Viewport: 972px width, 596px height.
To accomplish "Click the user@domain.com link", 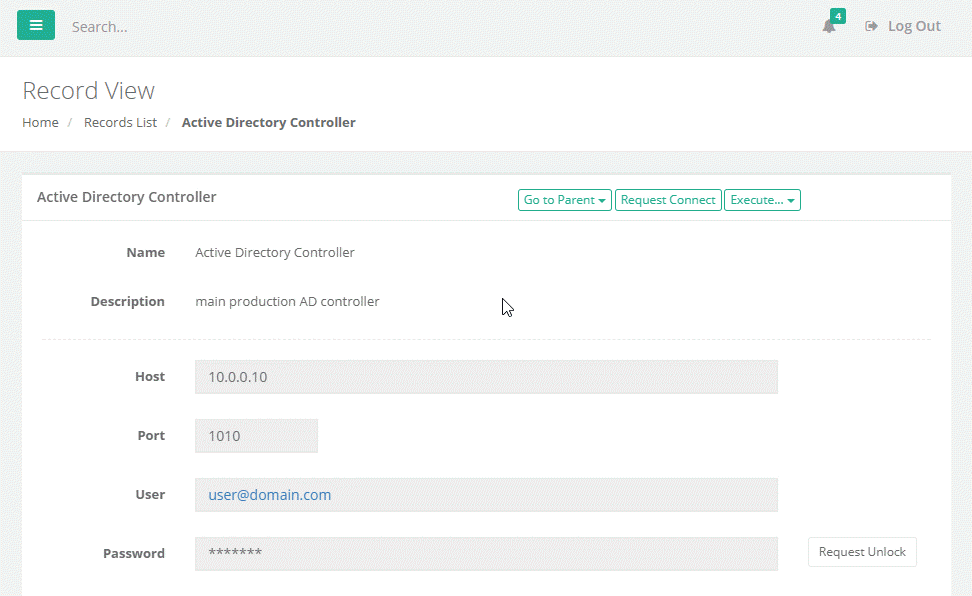I will [x=270, y=495].
